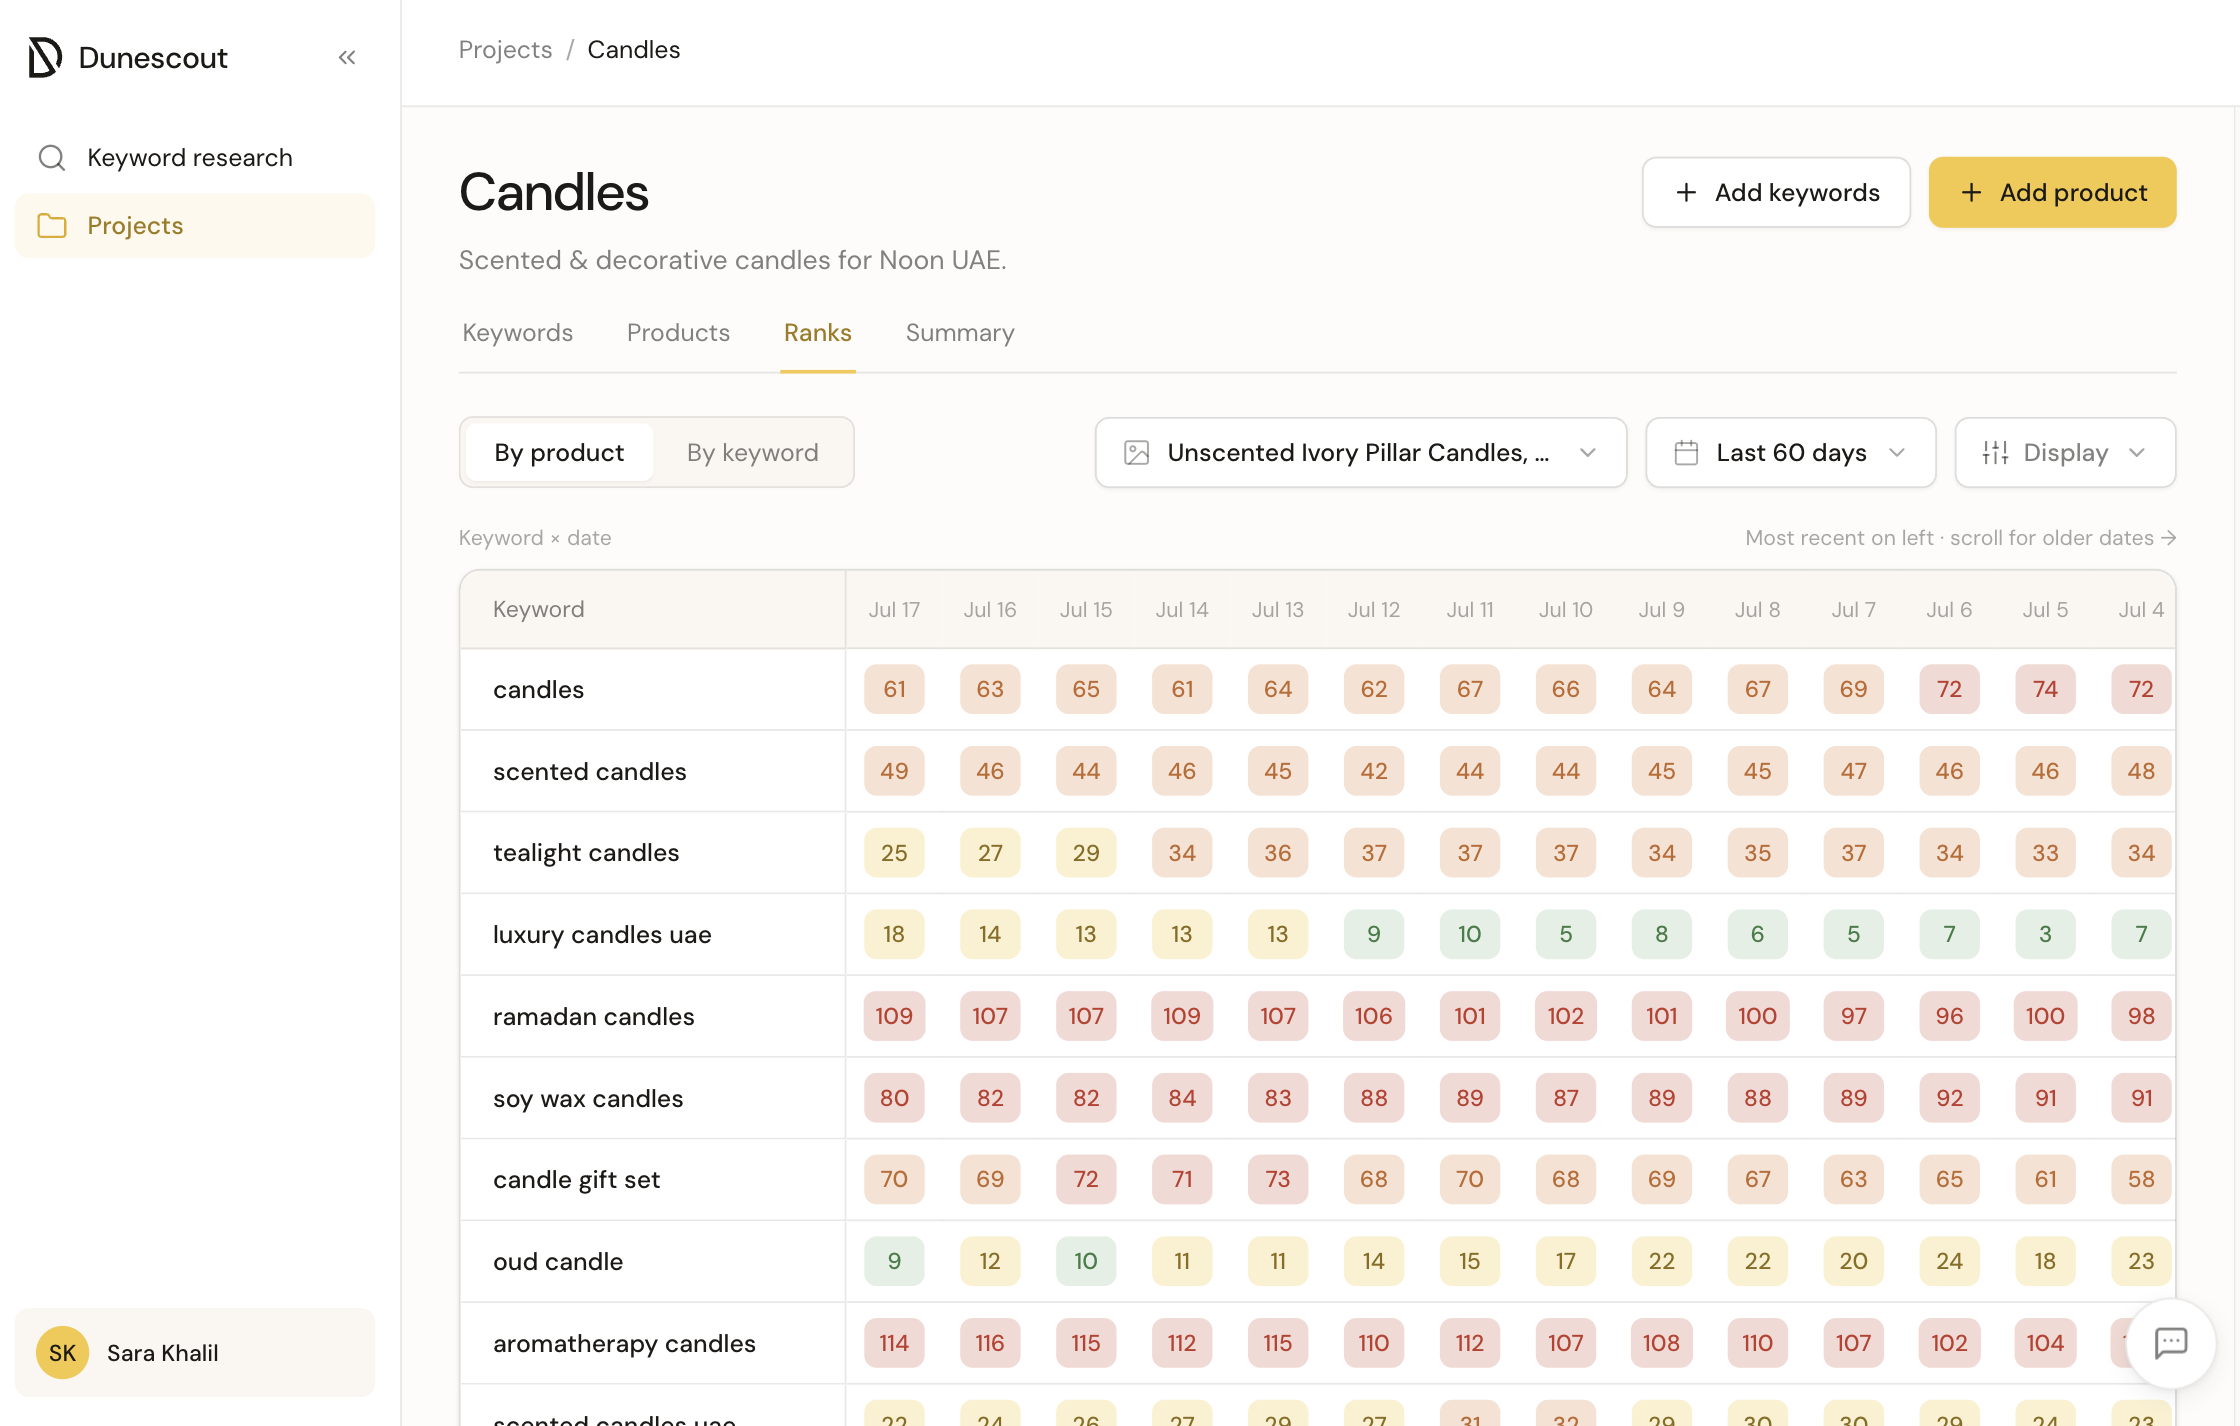Screen dimensions: 2240x1426
Task: Switch view to By product
Action: (x=559, y=453)
